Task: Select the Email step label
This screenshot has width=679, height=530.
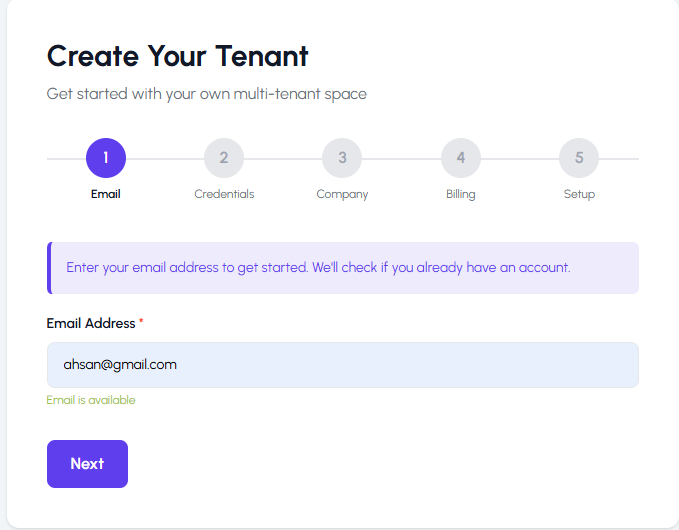Action: 106,194
